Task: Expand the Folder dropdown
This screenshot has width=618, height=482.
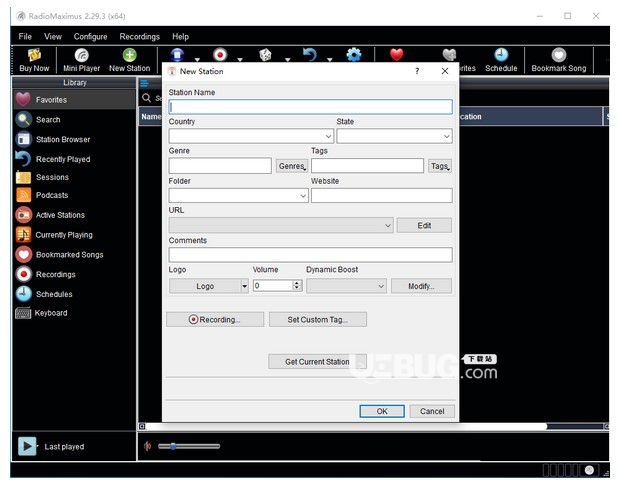Action: pos(303,195)
